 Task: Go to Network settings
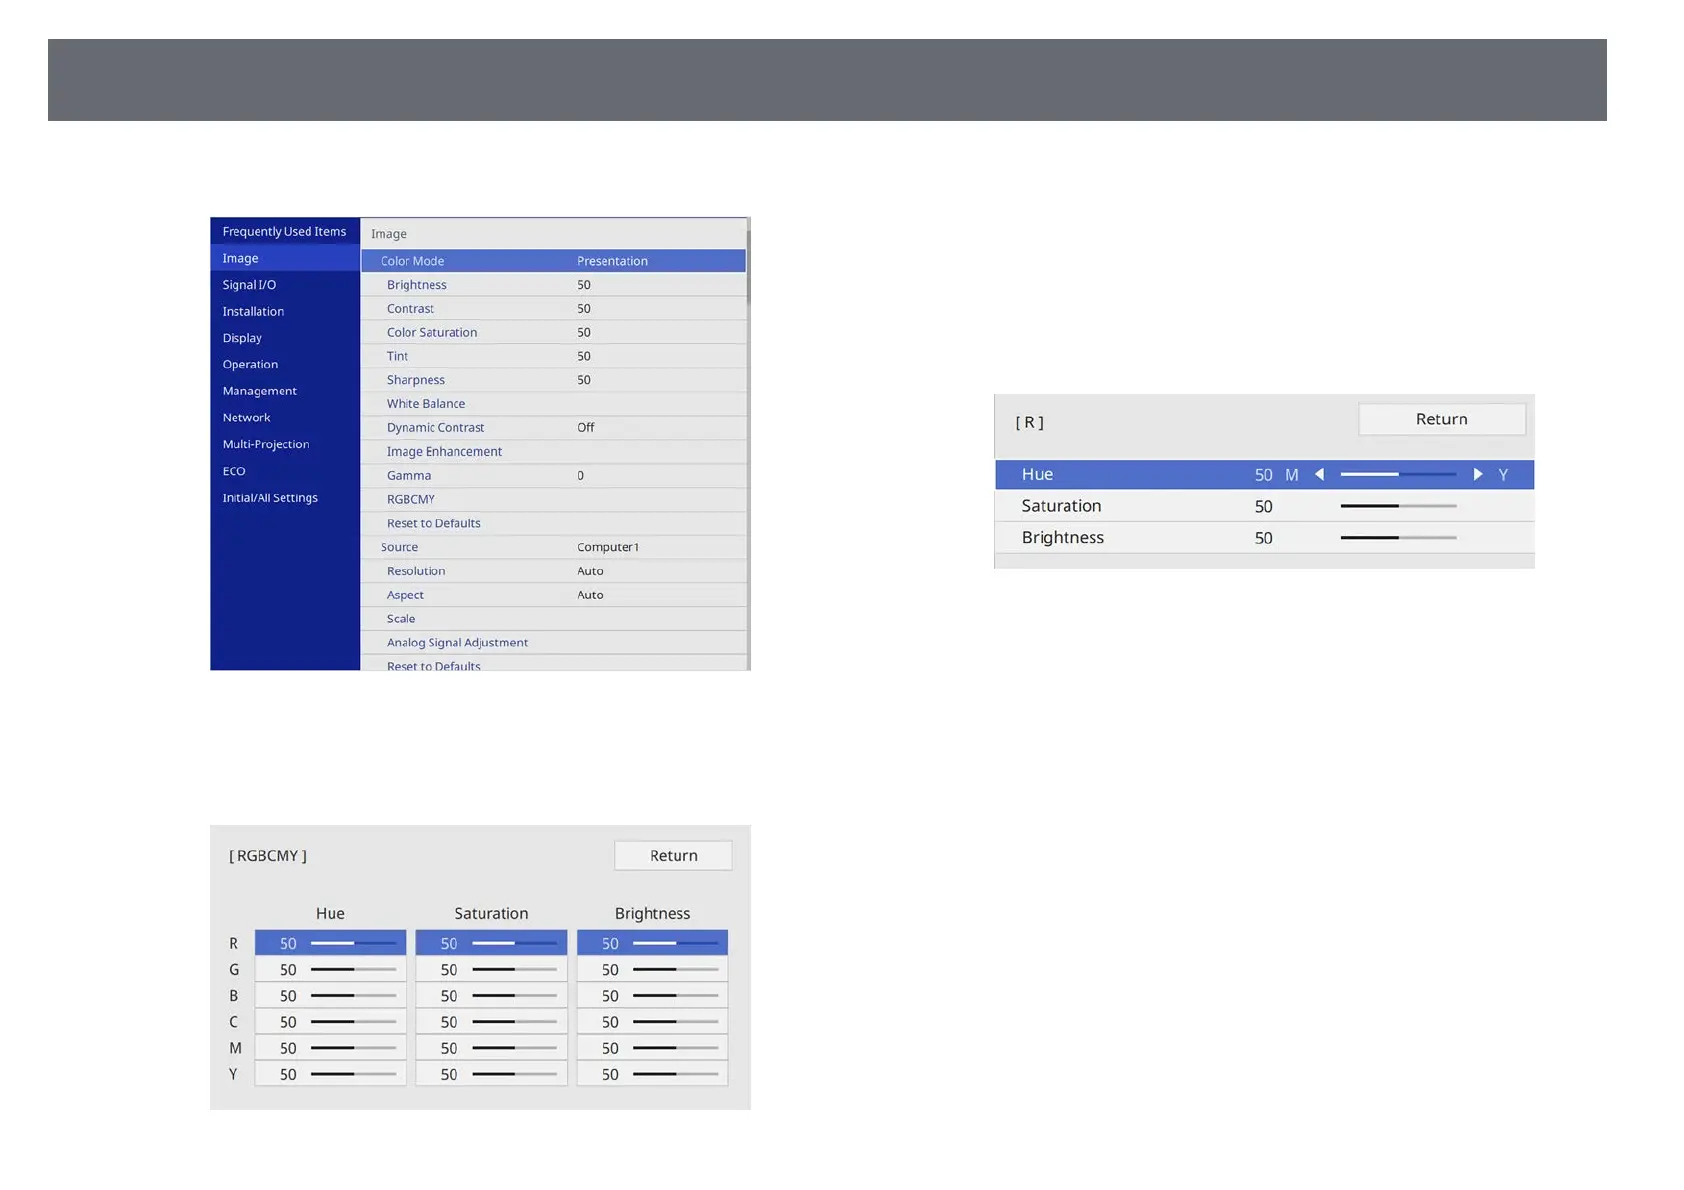(x=285, y=417)
